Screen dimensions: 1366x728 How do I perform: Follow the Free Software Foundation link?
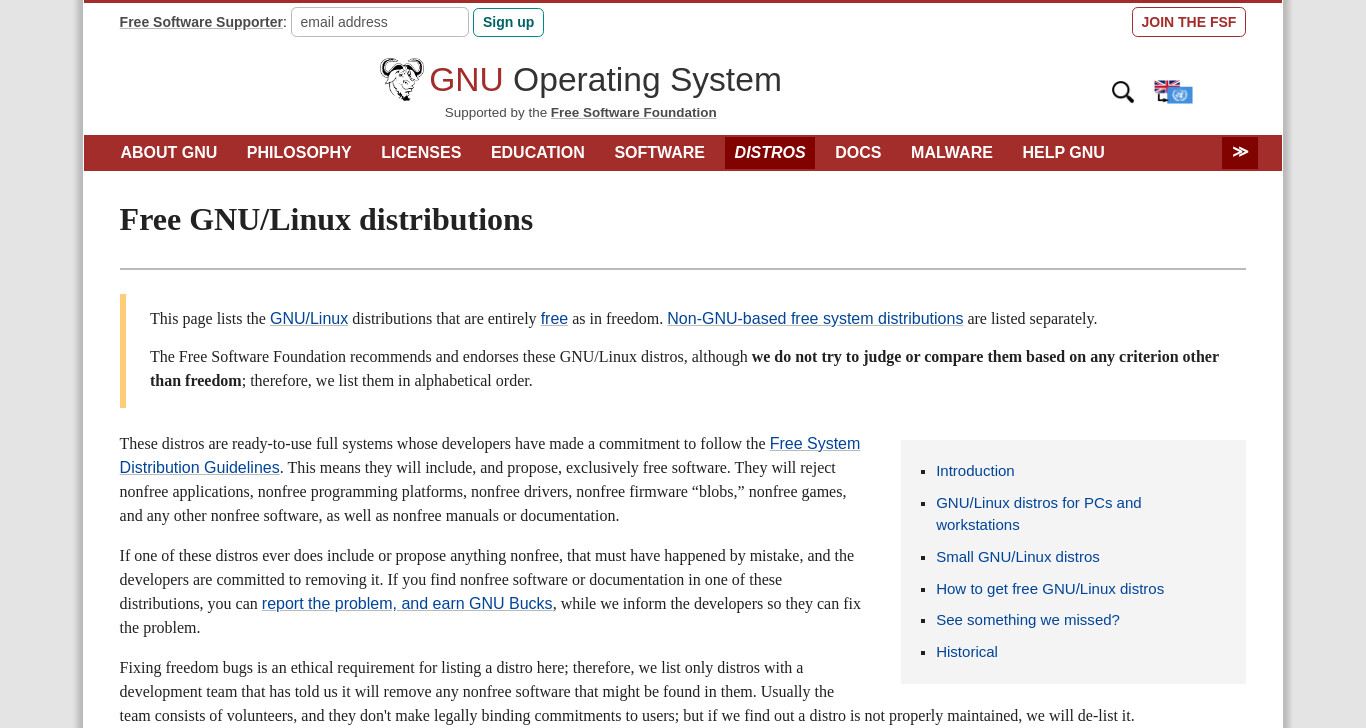(x=633, y=112)
